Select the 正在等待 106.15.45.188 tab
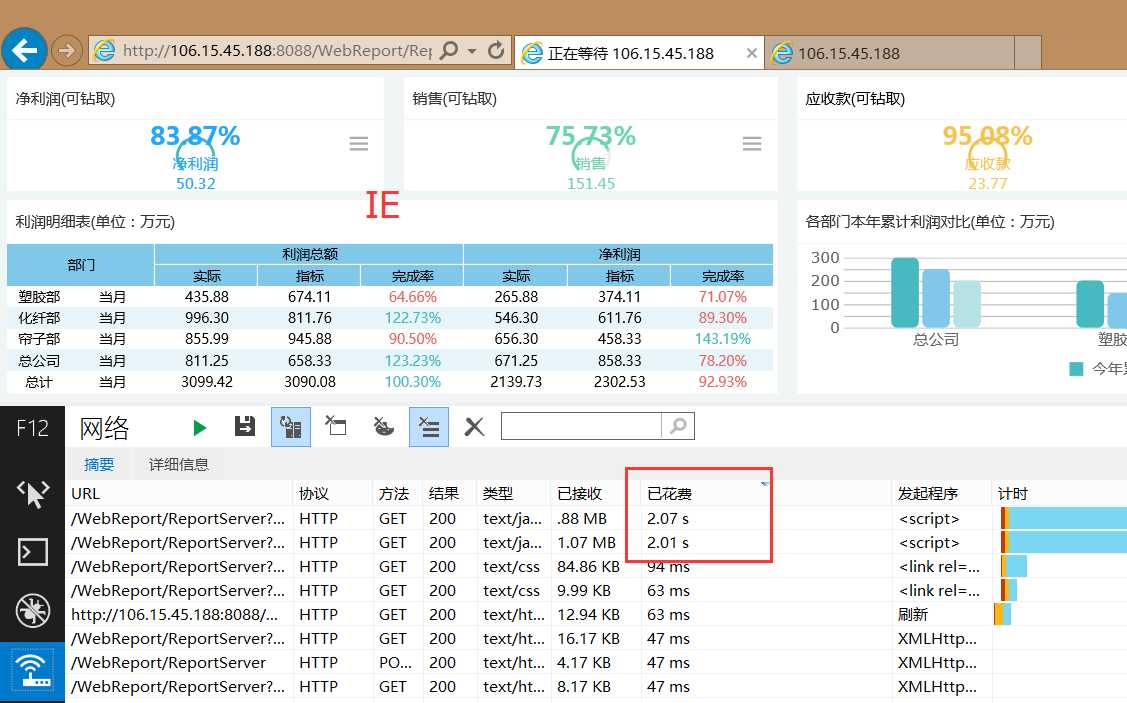Screen dimensions: 1127x703 coord(638,53)
